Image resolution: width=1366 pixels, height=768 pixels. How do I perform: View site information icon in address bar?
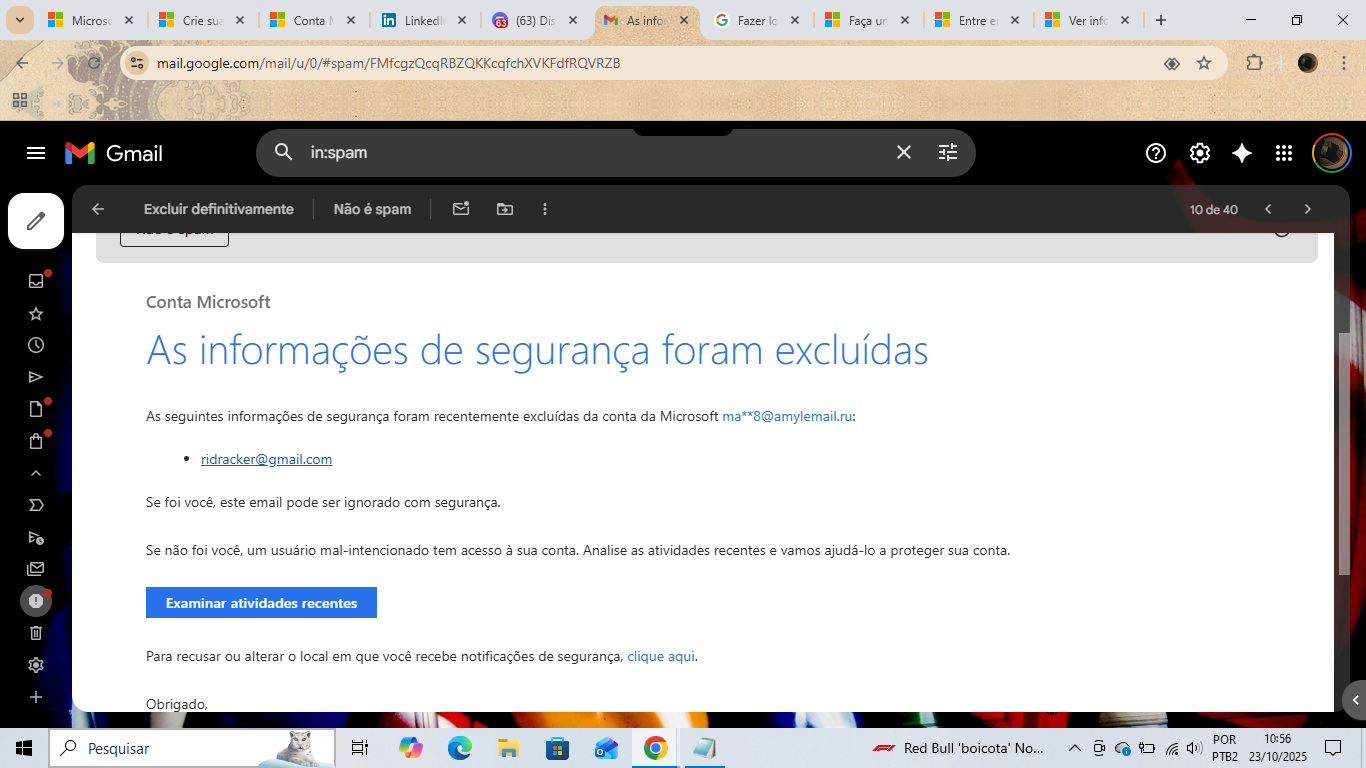pos(138,63)
